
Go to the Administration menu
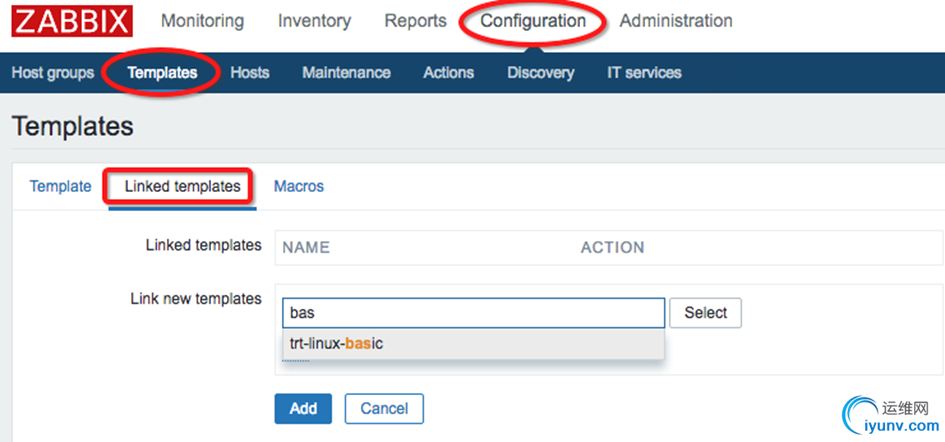click(676, 21)
